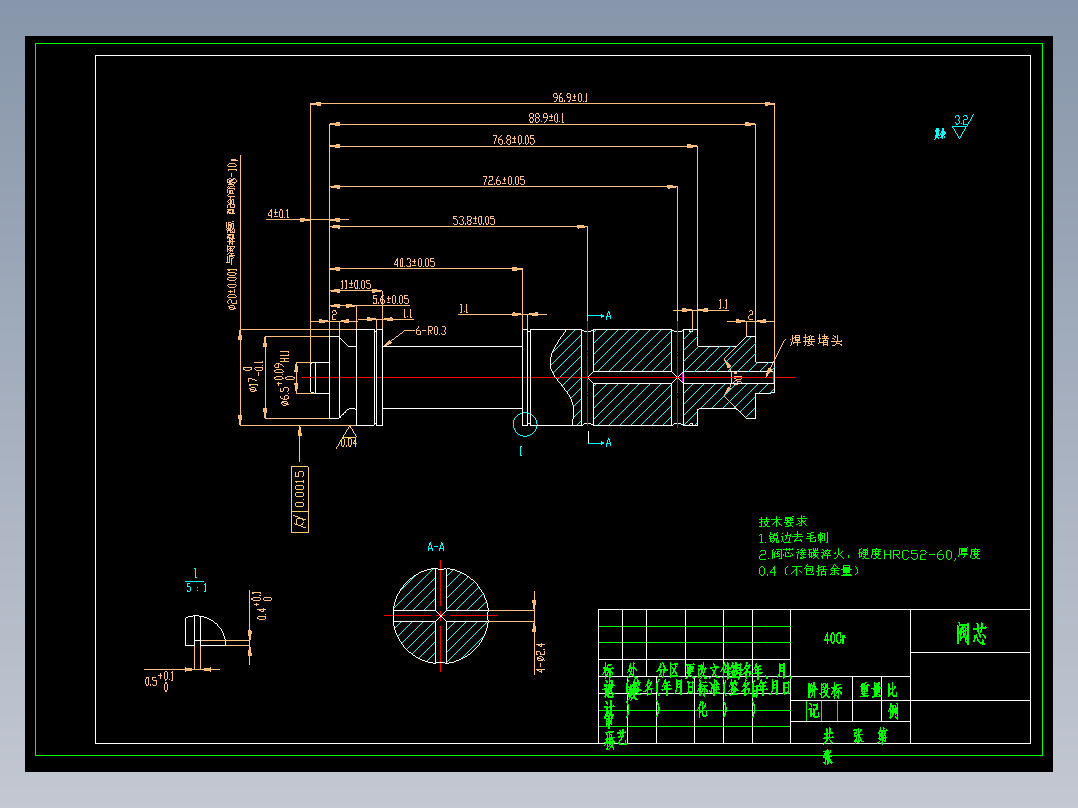Select the 96.9±0.1 overall length dimension
This screenshot has height=808, width=1078.
(x=570, y=98)
